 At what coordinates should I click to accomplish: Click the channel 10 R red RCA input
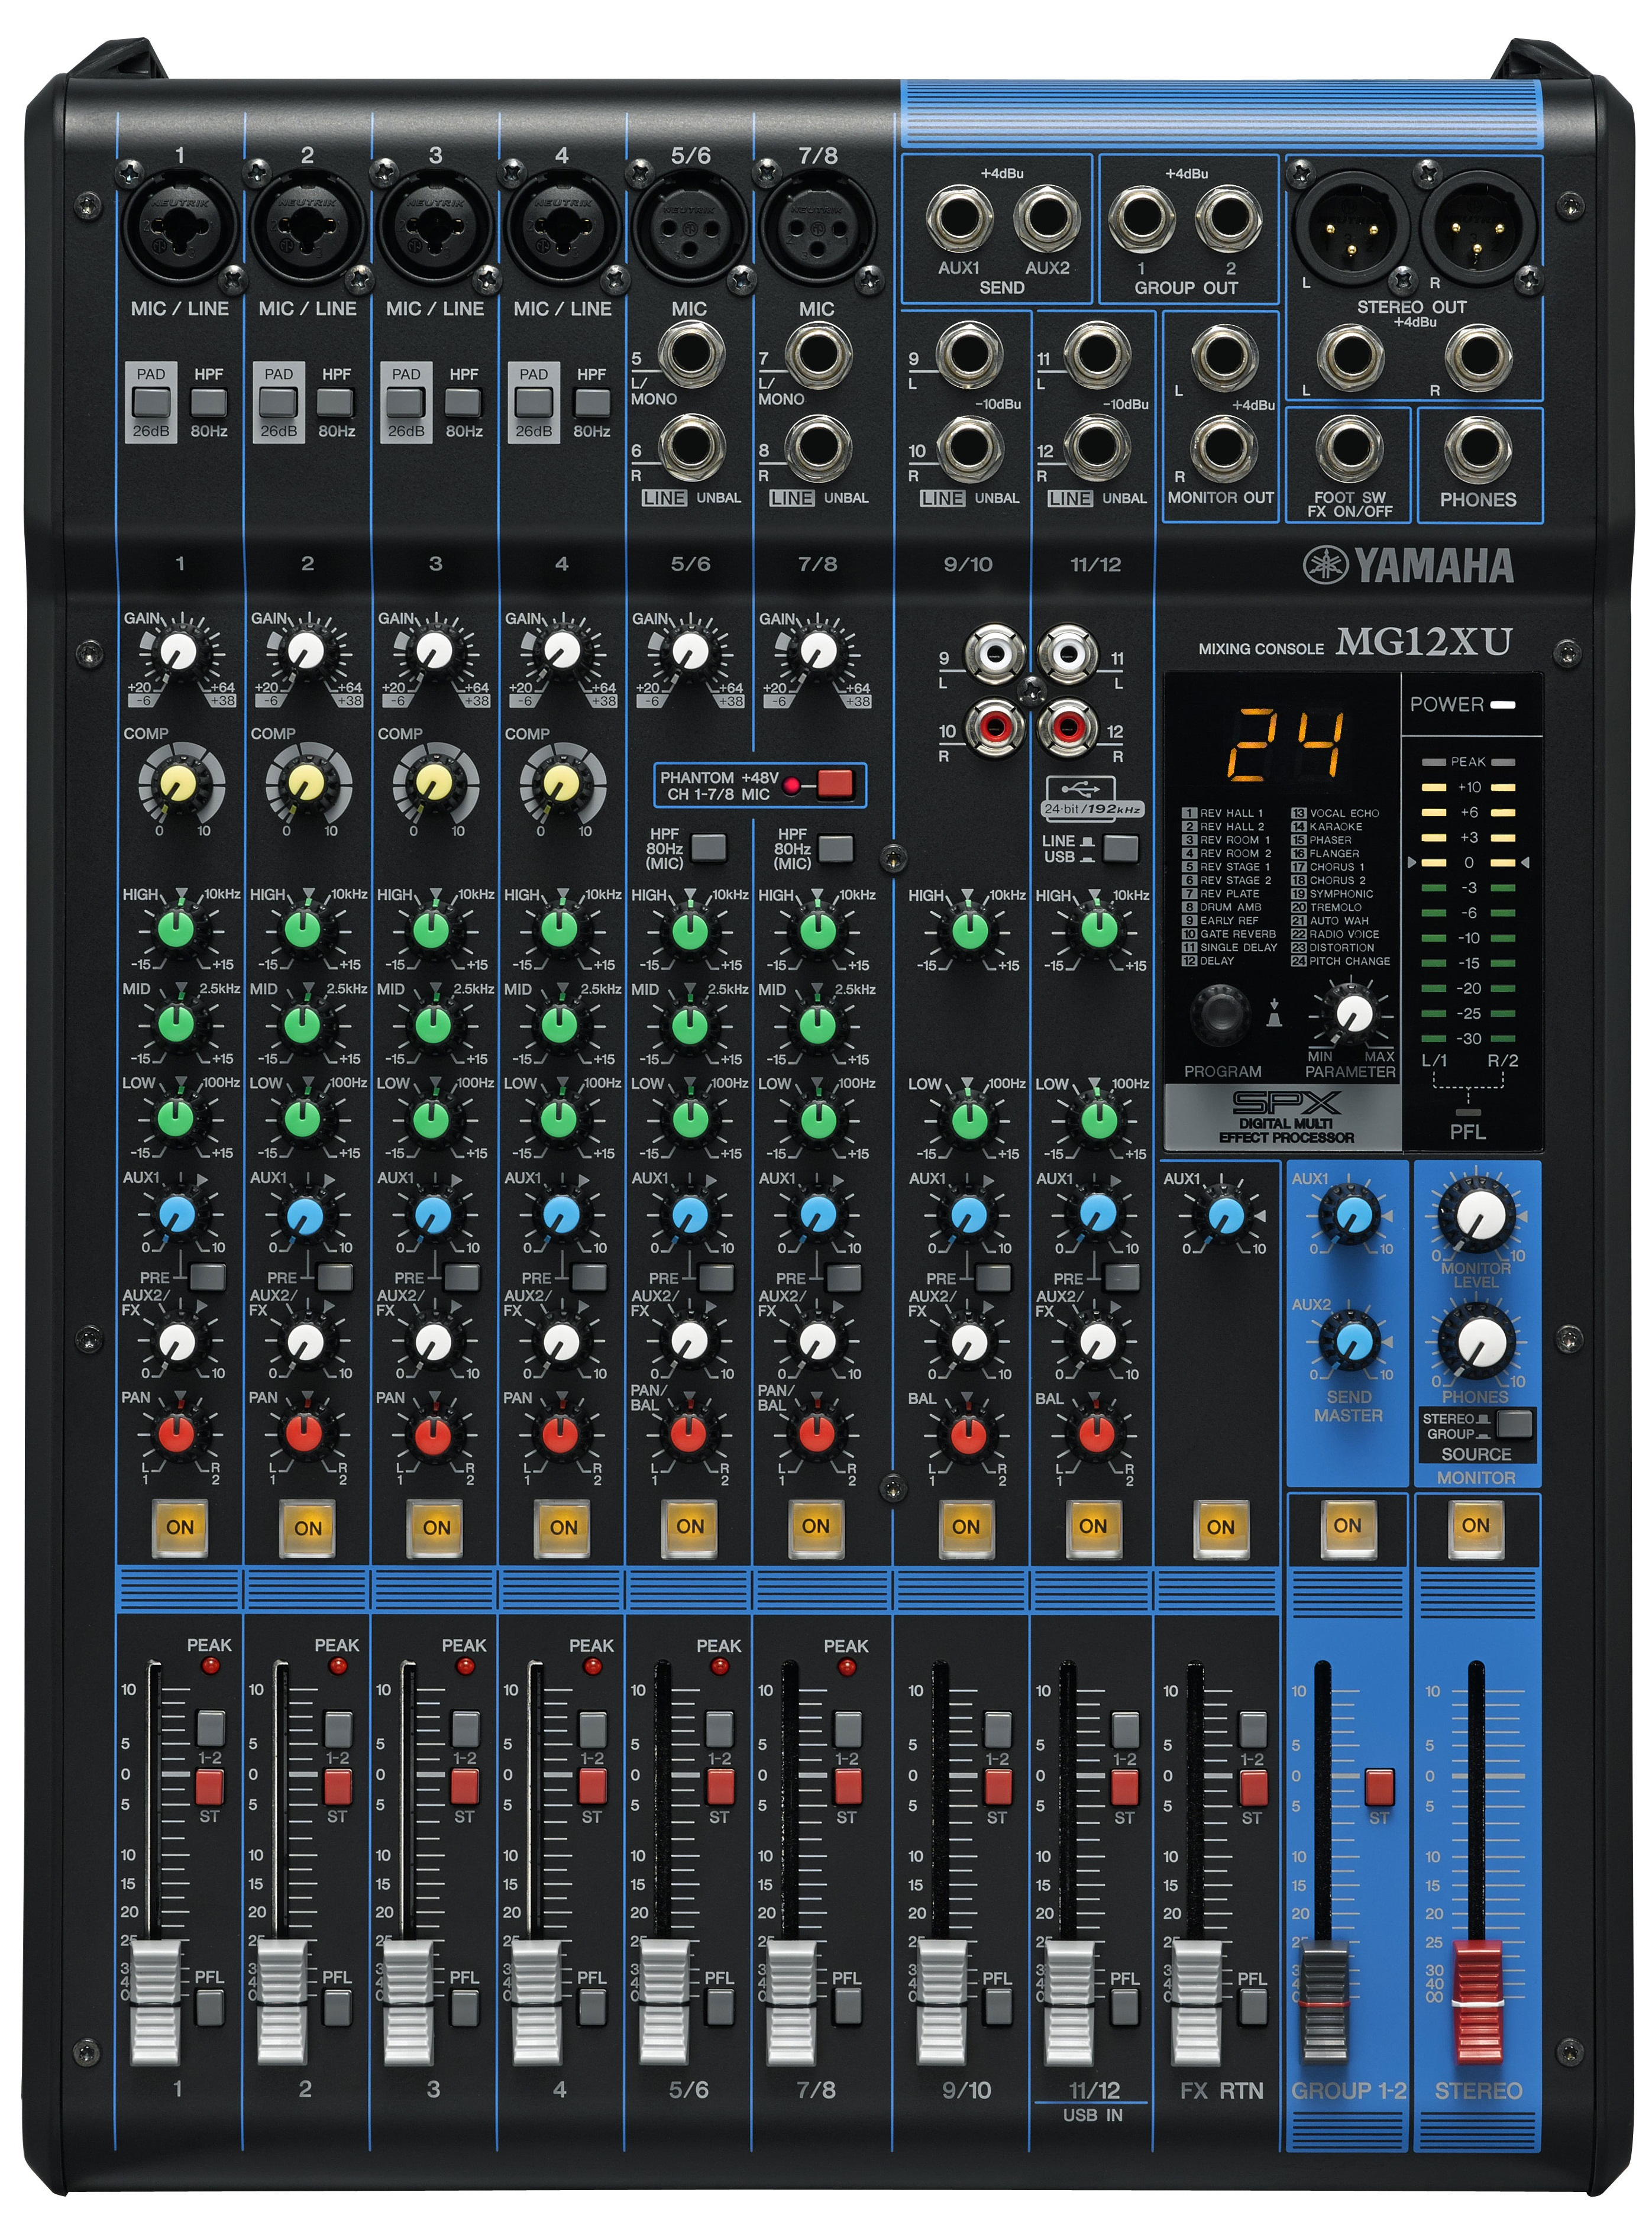click(x=995, y=727)
